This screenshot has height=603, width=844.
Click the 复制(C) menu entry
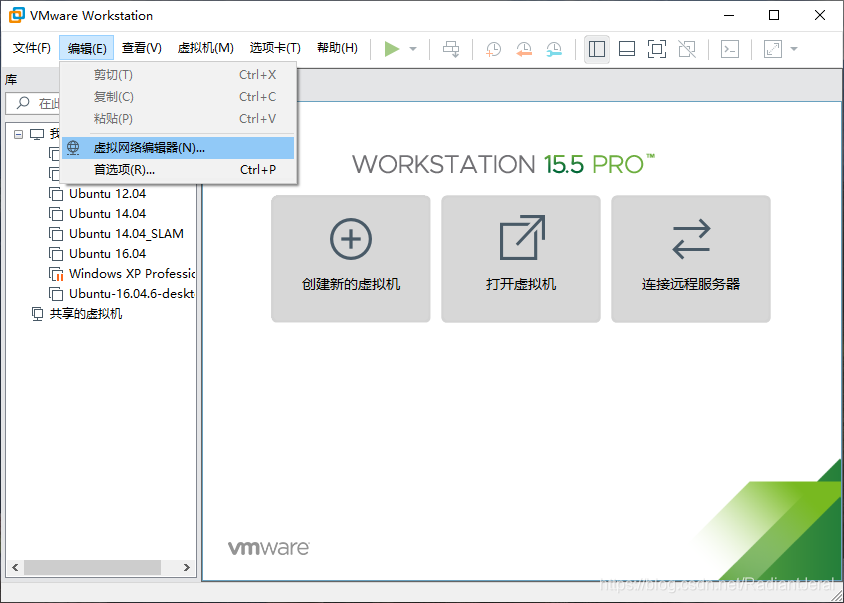(178, 97)
